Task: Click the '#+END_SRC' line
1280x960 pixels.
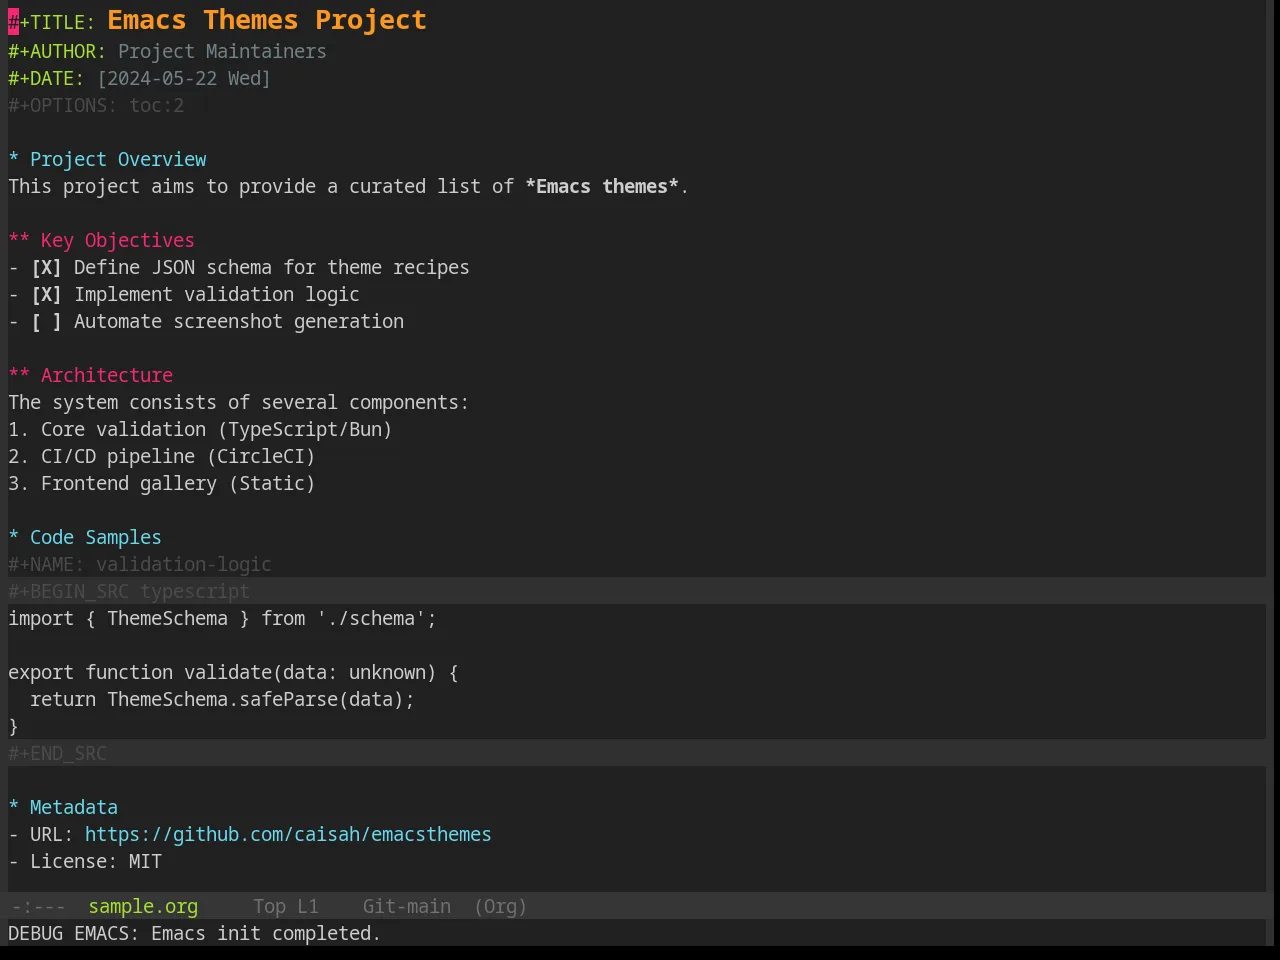Action: pyautogui.click(x=57, y=753)
